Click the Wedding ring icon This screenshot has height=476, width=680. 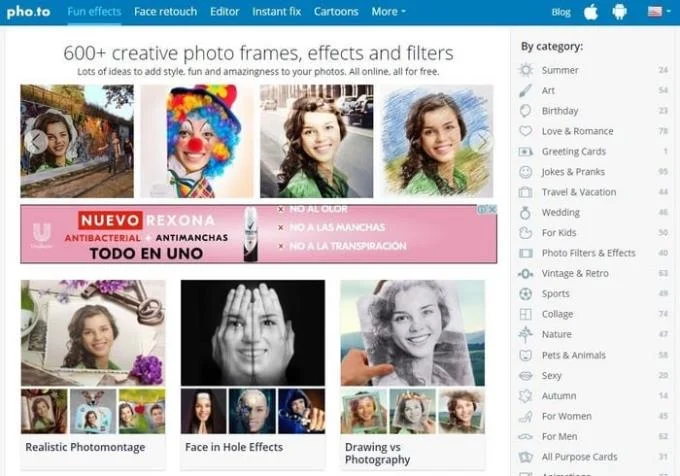point(526,212)
